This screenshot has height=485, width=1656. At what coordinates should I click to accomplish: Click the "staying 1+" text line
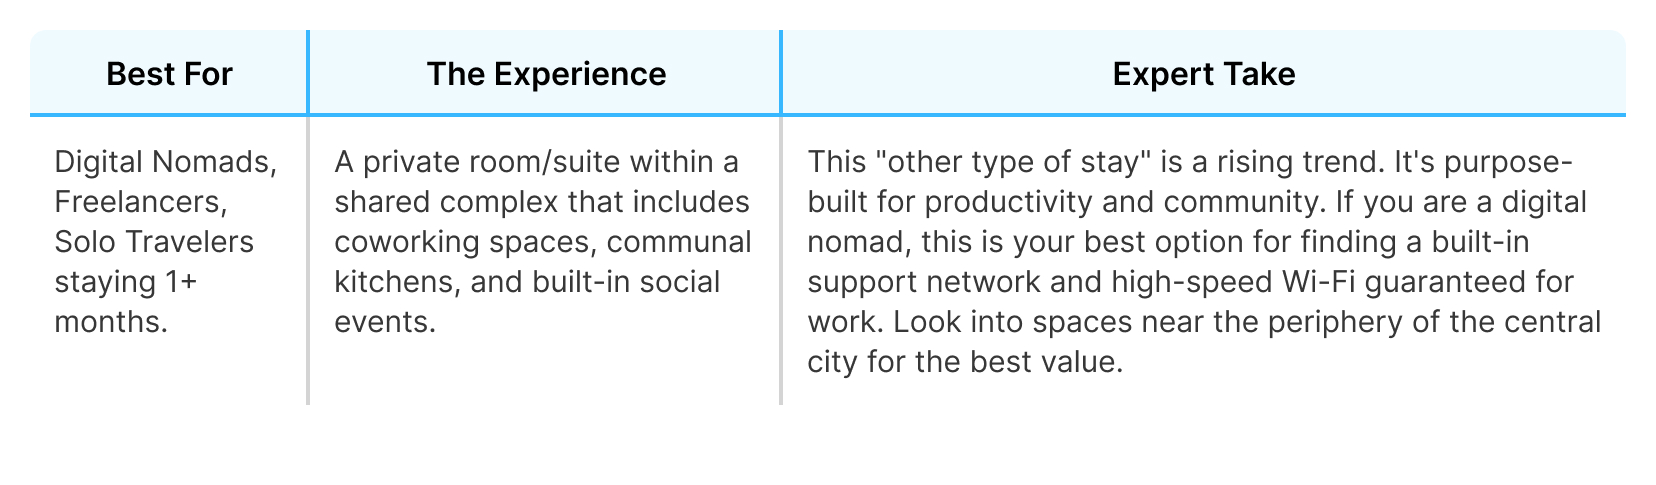pos(126,282)
